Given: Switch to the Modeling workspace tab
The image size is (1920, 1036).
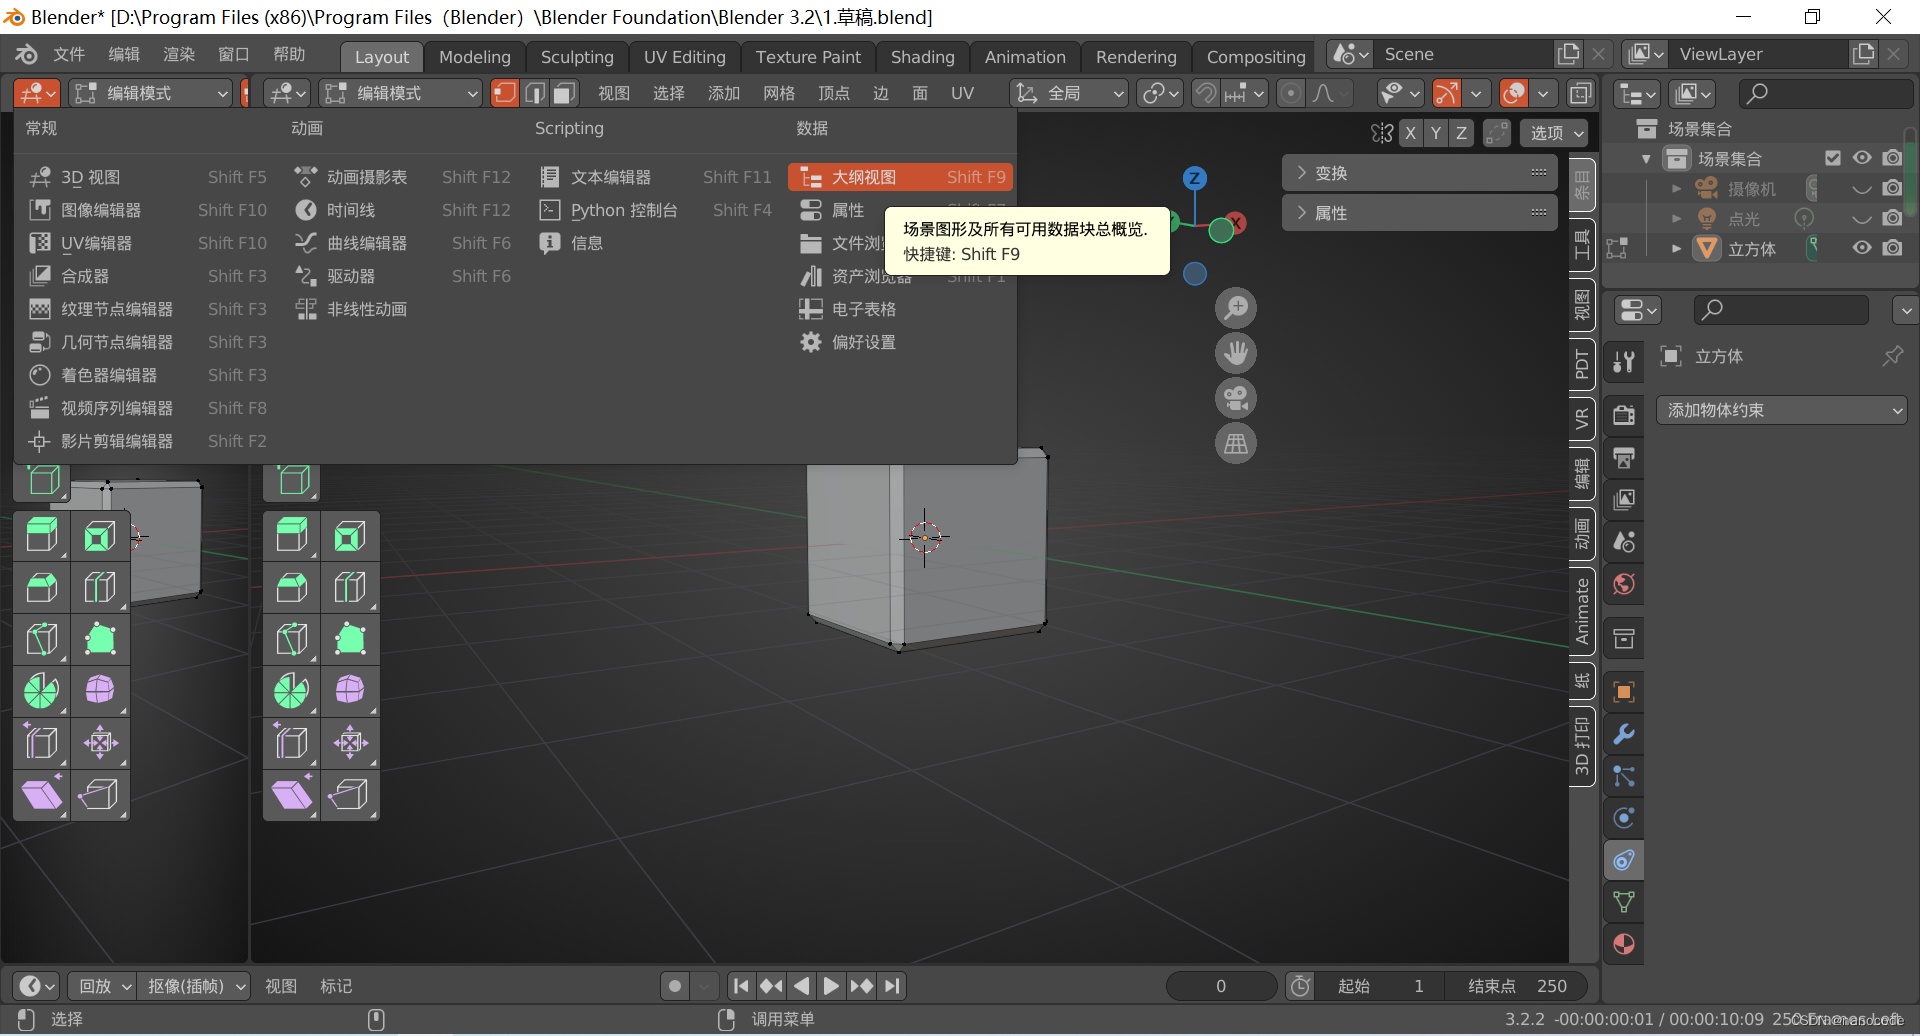Looking at the screenshot, I should pos(474,57).
